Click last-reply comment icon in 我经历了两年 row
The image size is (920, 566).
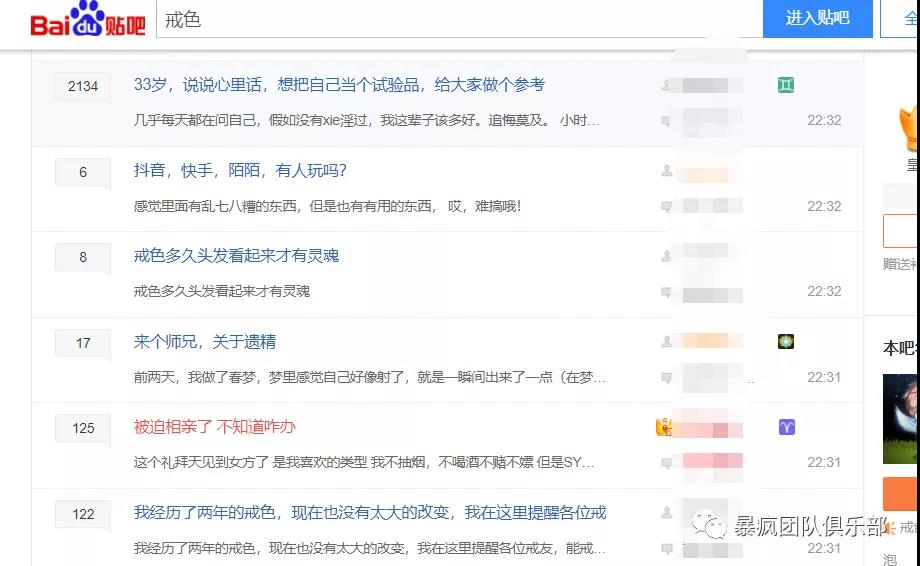click(666, 549)
